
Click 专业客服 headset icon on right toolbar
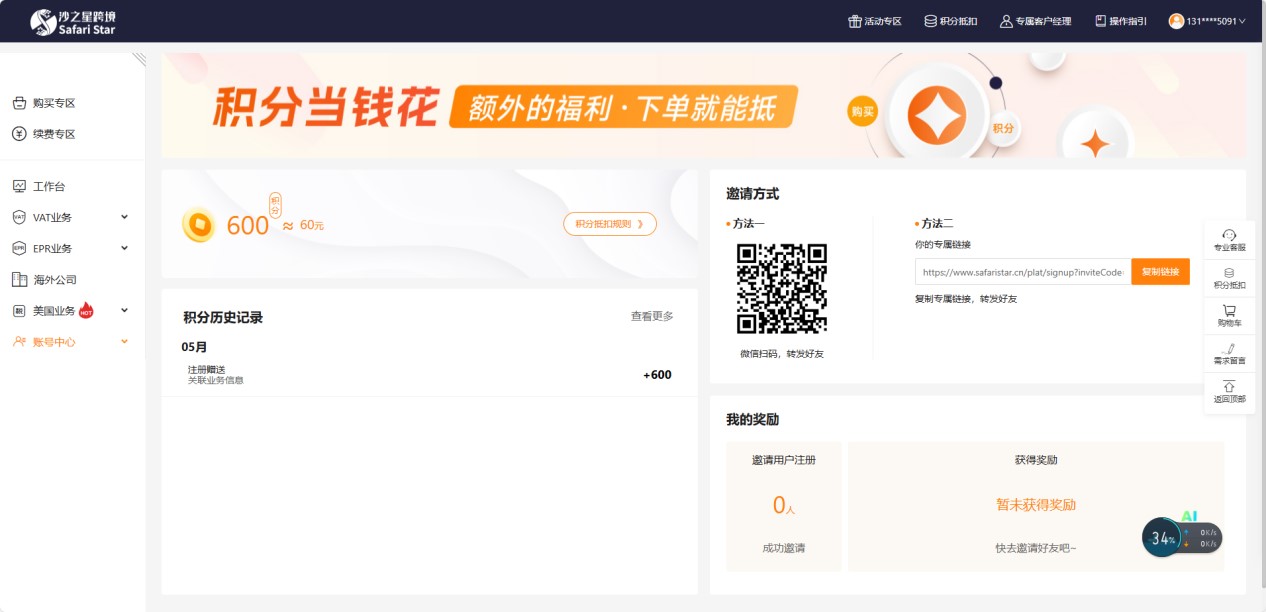point(1229,234)
